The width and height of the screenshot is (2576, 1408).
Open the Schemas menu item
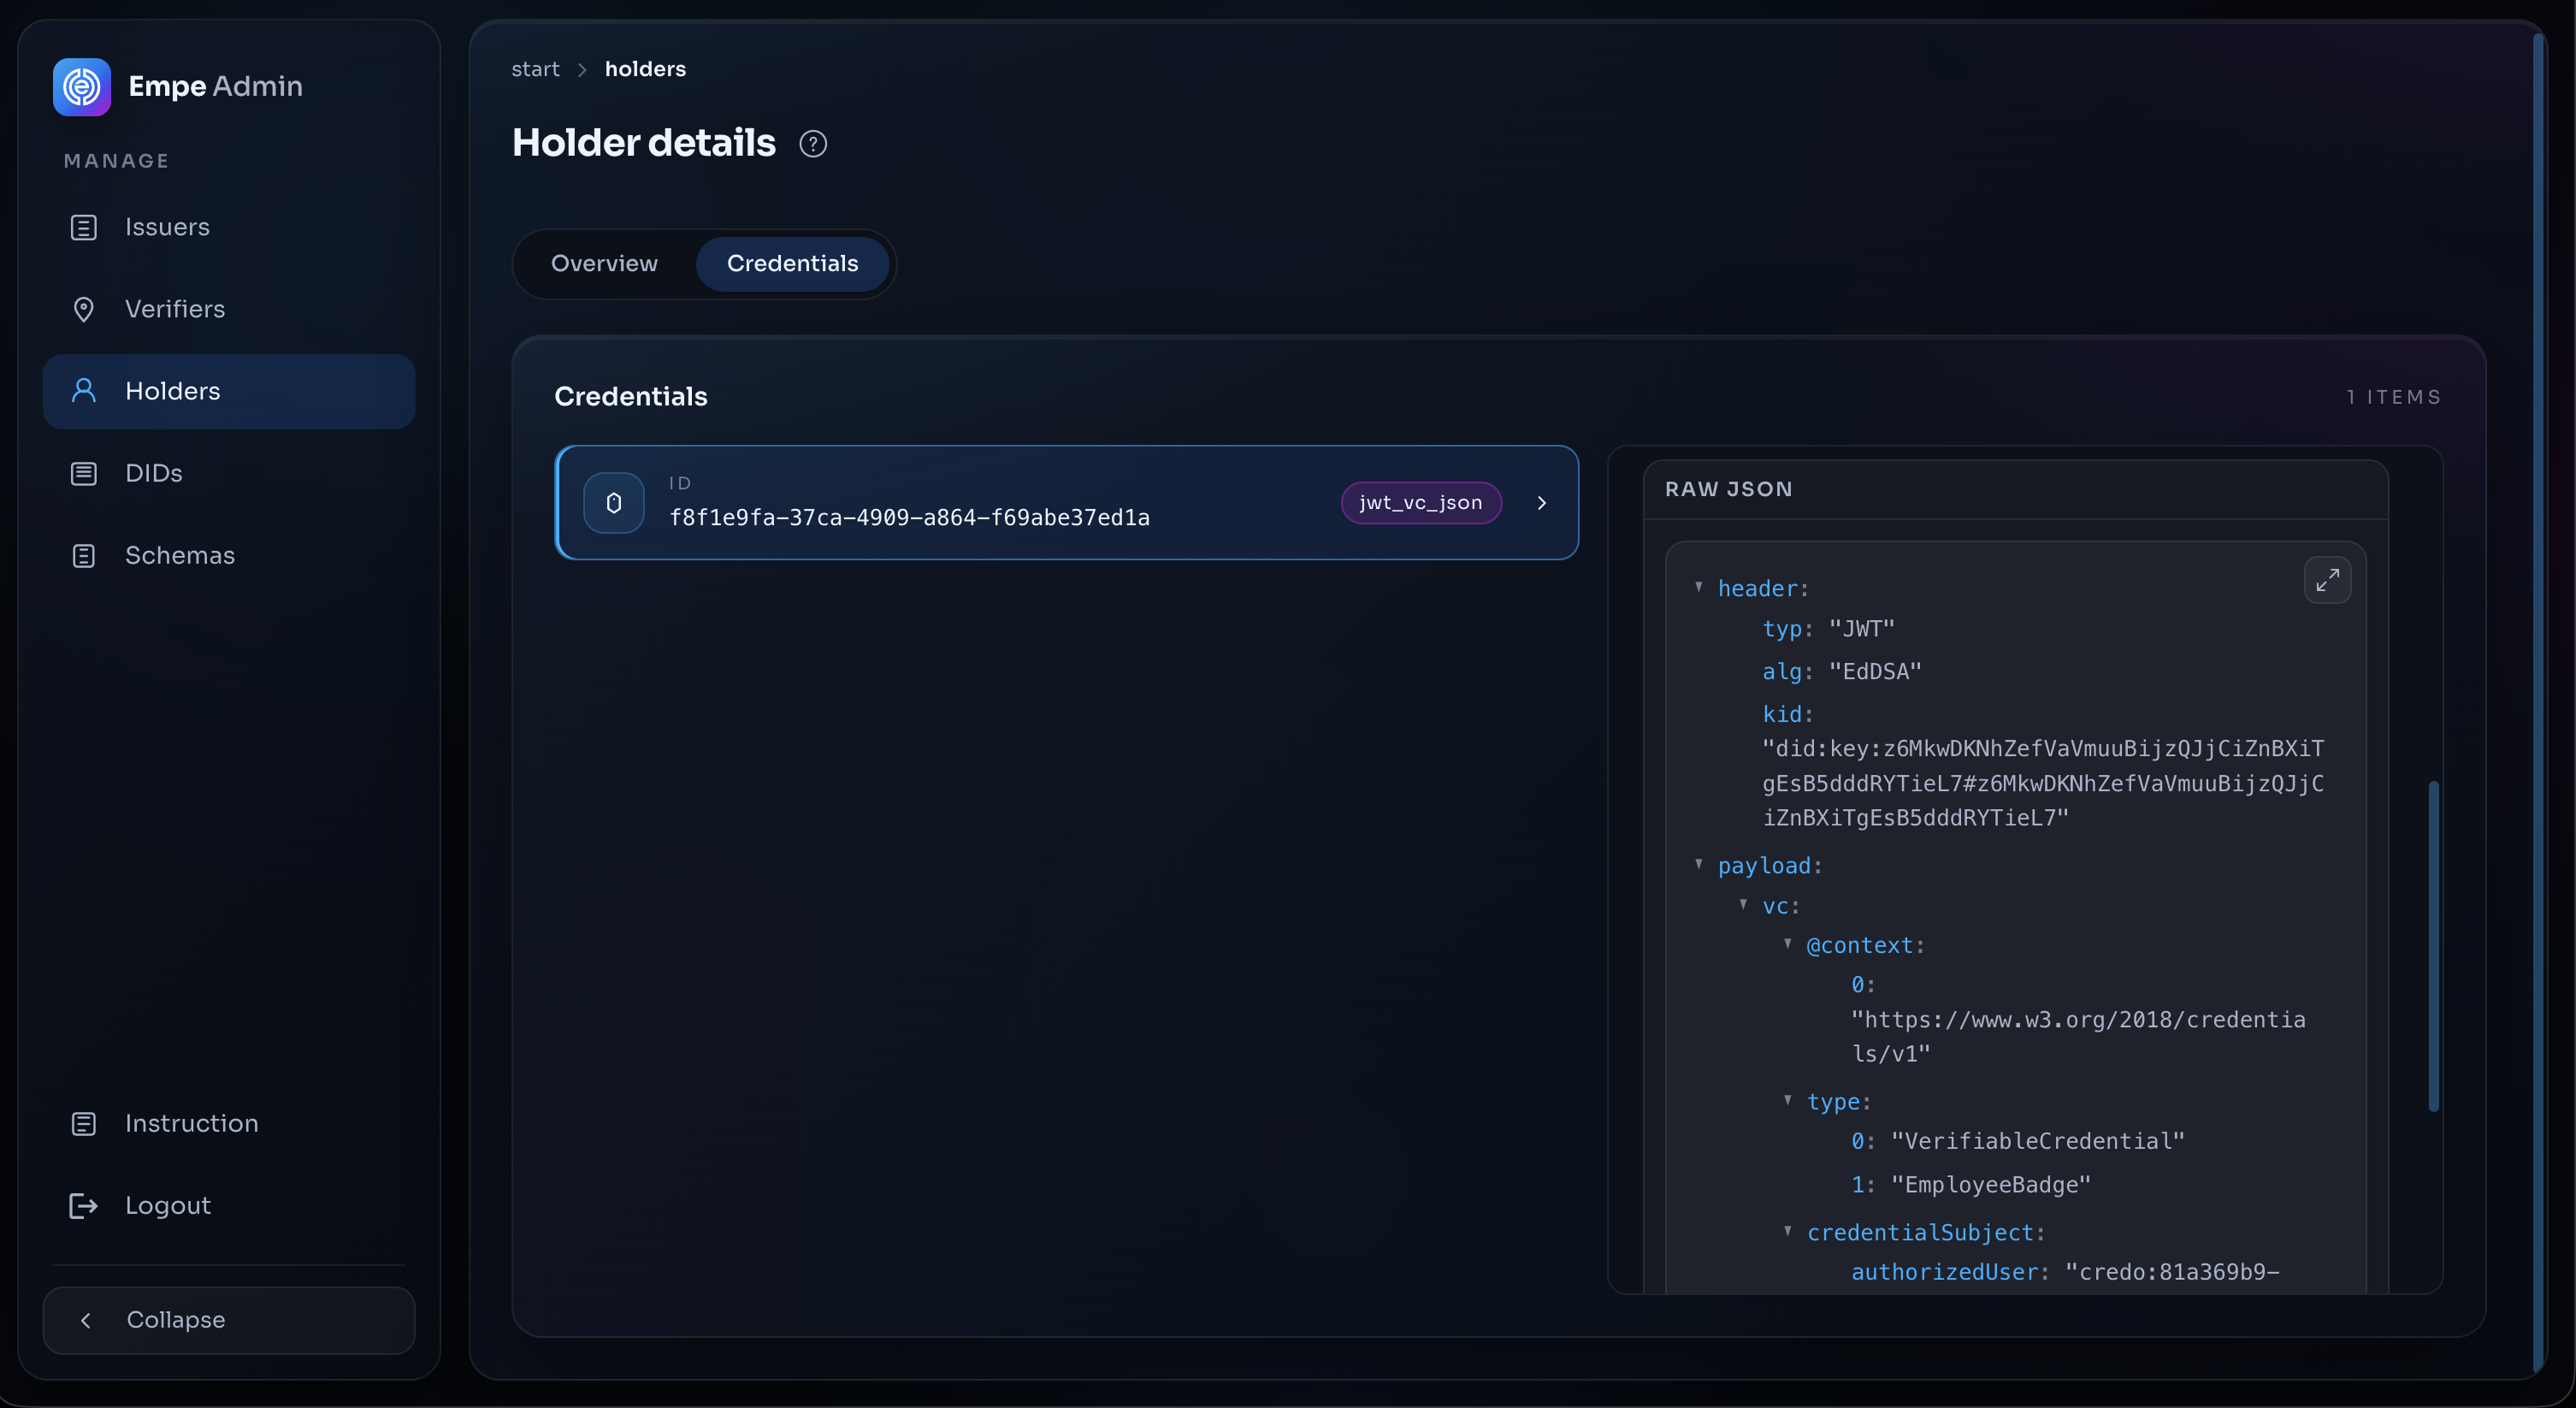click(229, 555)
